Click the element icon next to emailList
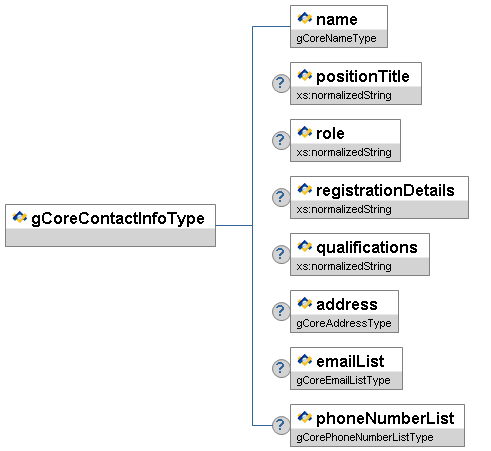491x451 pixels. [305, 360]
